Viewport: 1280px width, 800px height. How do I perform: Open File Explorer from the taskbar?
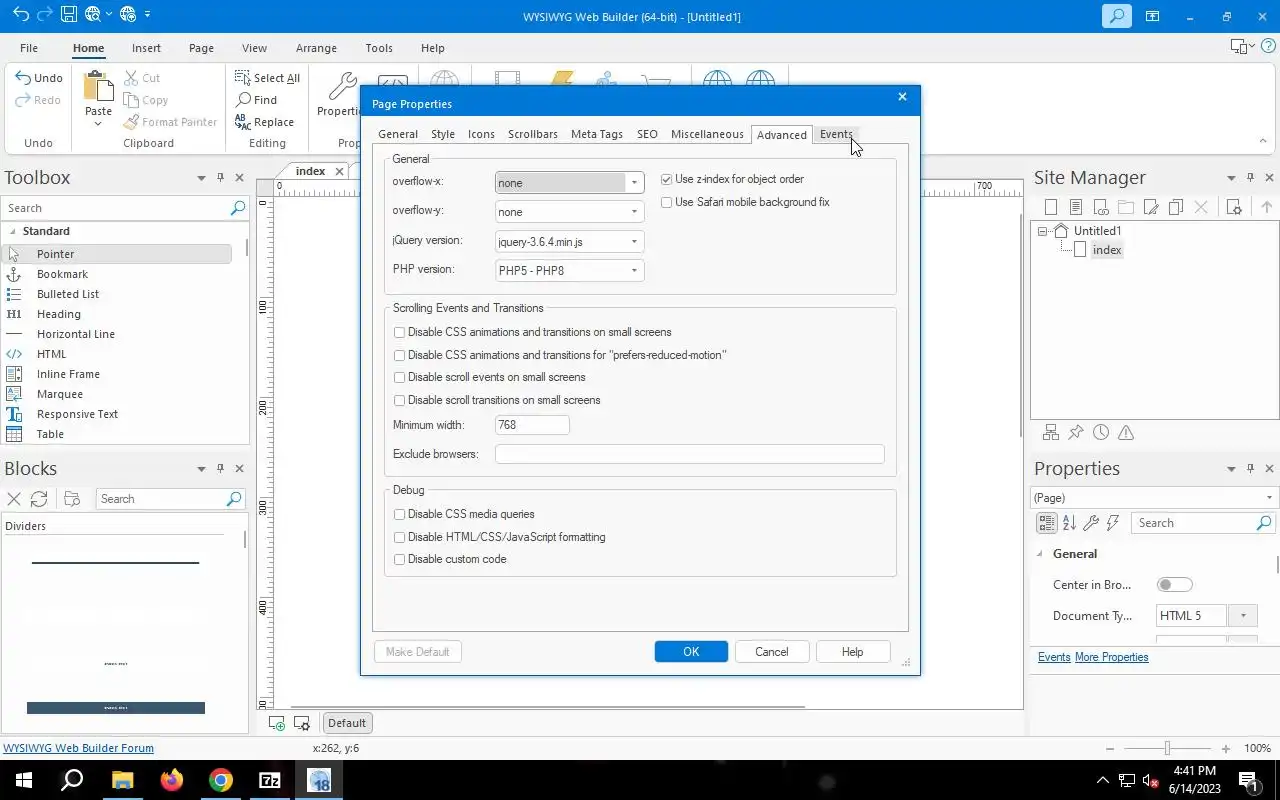(122, 781)
